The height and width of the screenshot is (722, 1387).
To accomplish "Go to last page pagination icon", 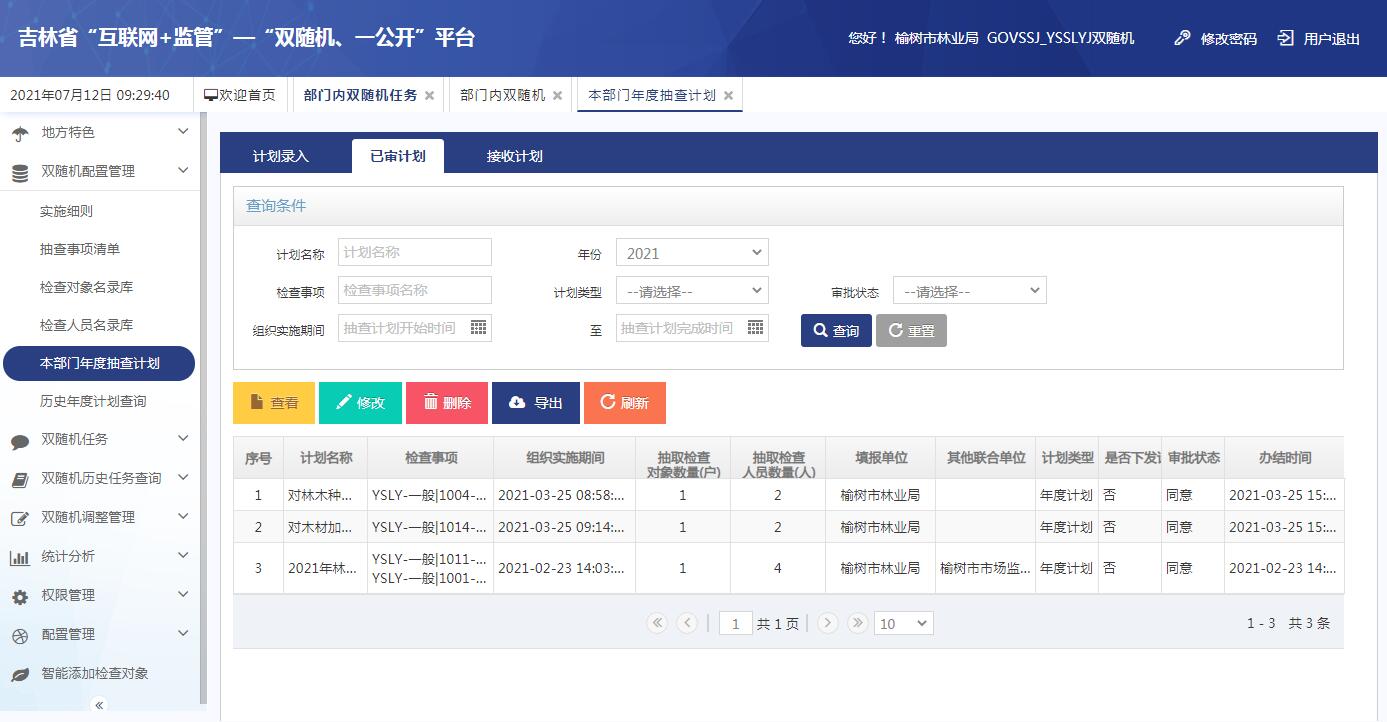I will [x=857, y=623].
